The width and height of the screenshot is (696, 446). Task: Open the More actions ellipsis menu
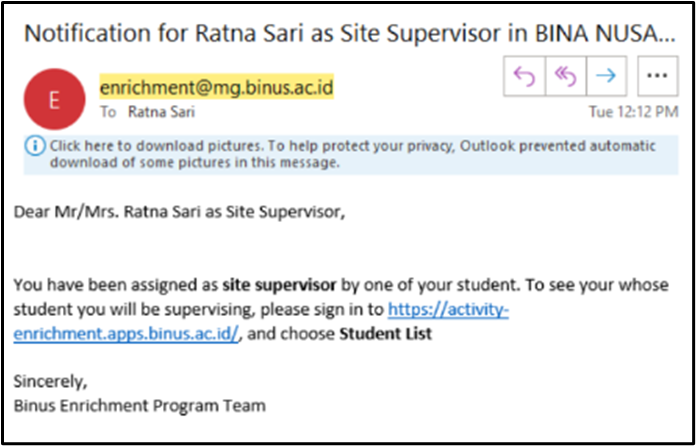tap(658, 76)
